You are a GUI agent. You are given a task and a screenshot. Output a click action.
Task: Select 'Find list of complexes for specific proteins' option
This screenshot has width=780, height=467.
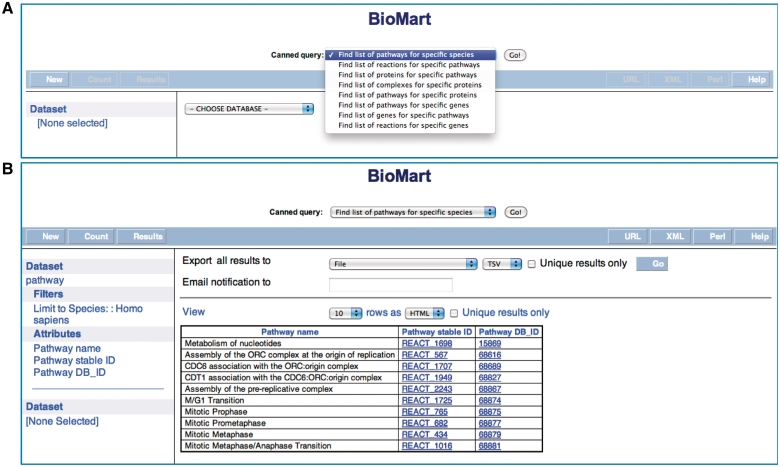coord(410,85)
